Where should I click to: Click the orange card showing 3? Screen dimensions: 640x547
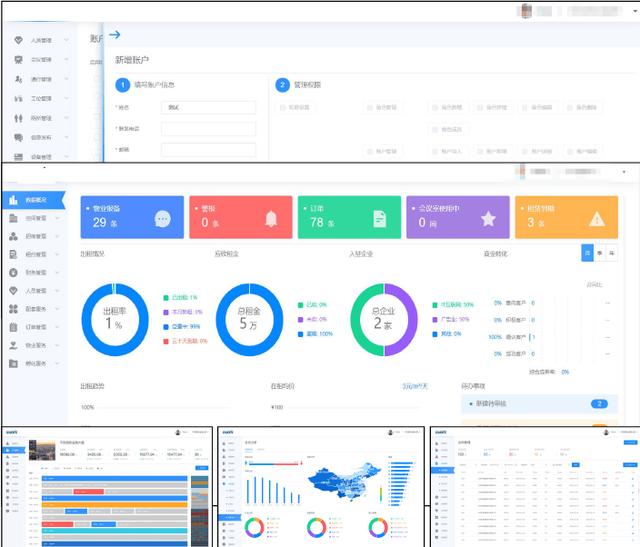click(x=567, y=217)
